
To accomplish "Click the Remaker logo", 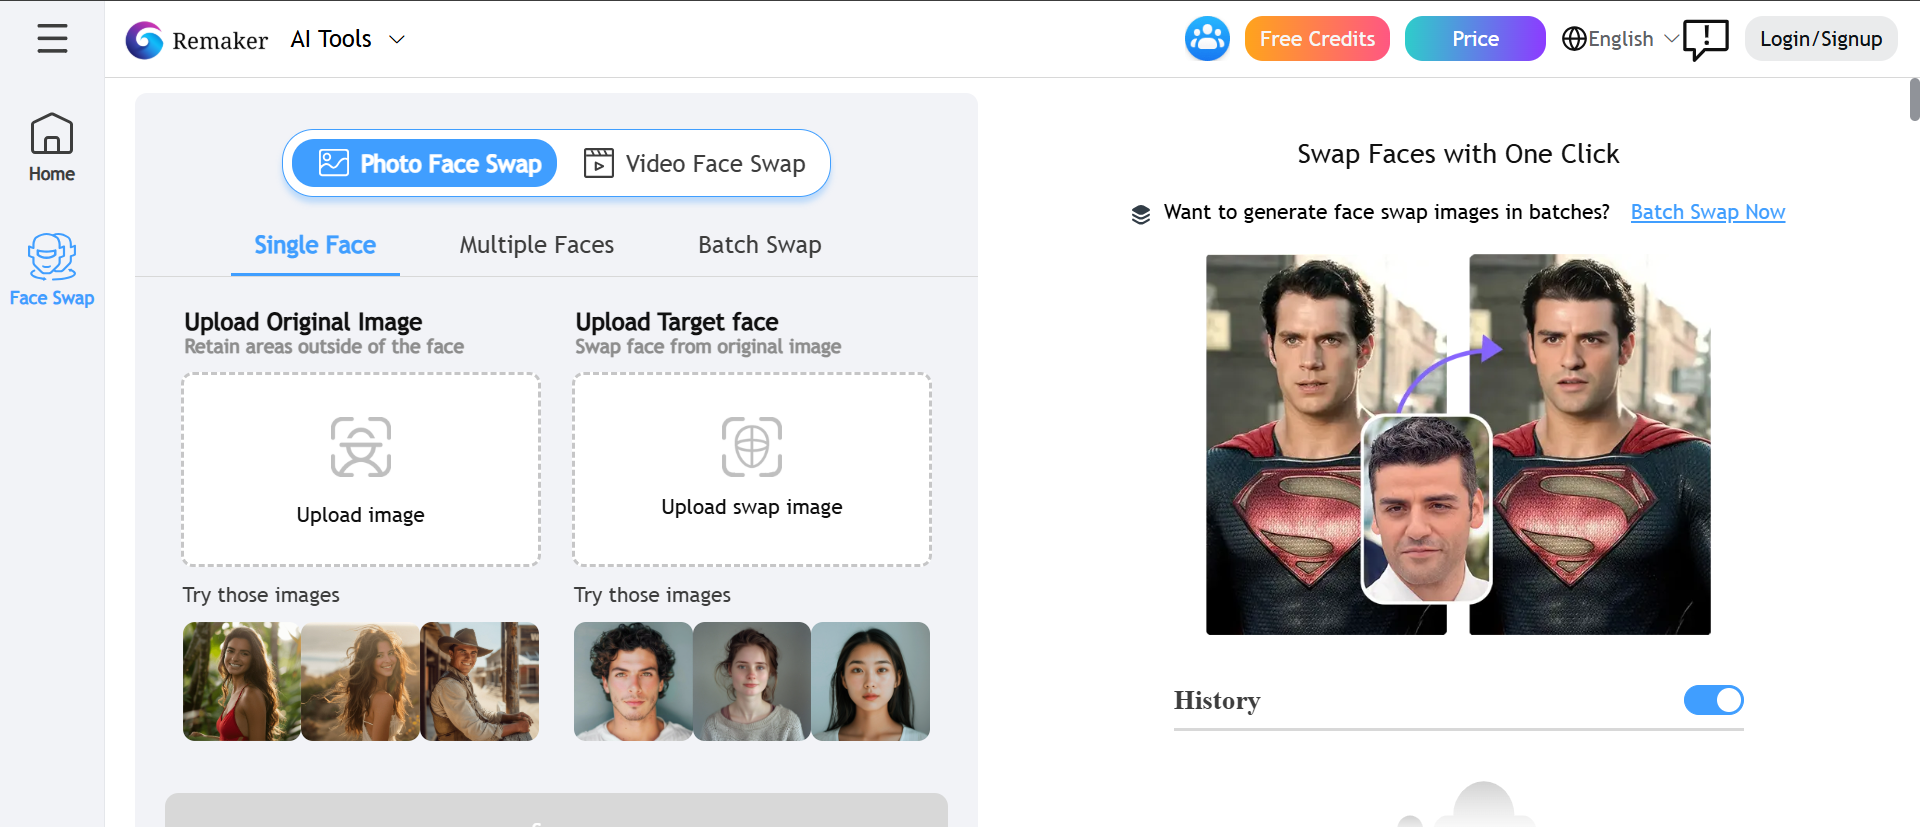I will [x=197, y=40].
